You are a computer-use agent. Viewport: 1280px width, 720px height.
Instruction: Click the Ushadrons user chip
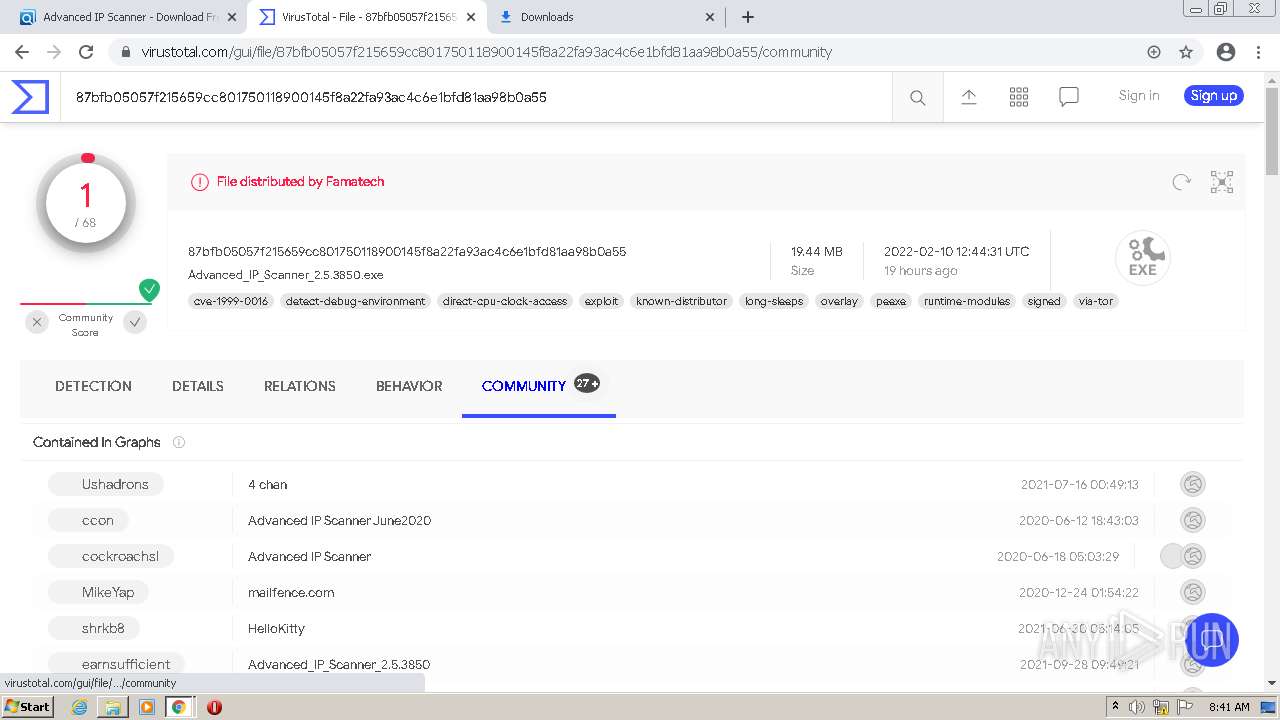tap(105, 484)
